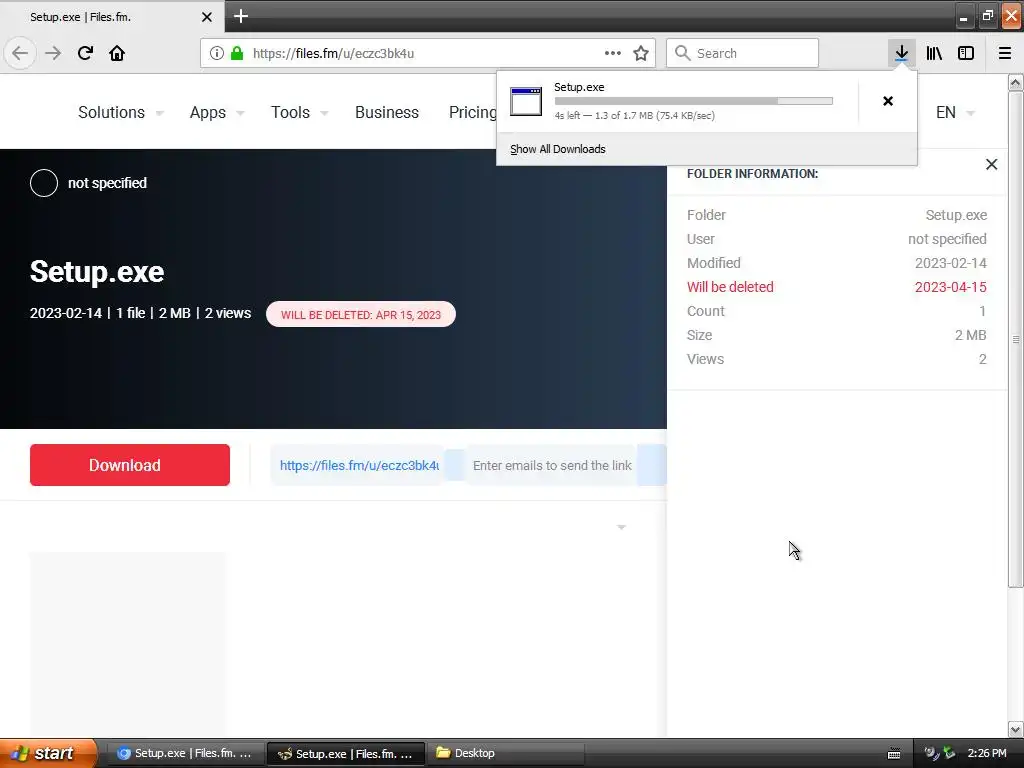Open the Firefox hamburger menu

(1005, 54)
